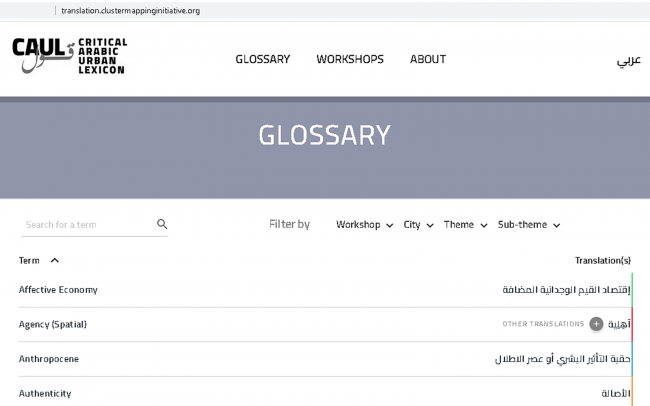Image resolution: width=650 pixels, height=406 pixels.
Task: Select the Anthropocene term entry
Action: [x=49, y=359]
